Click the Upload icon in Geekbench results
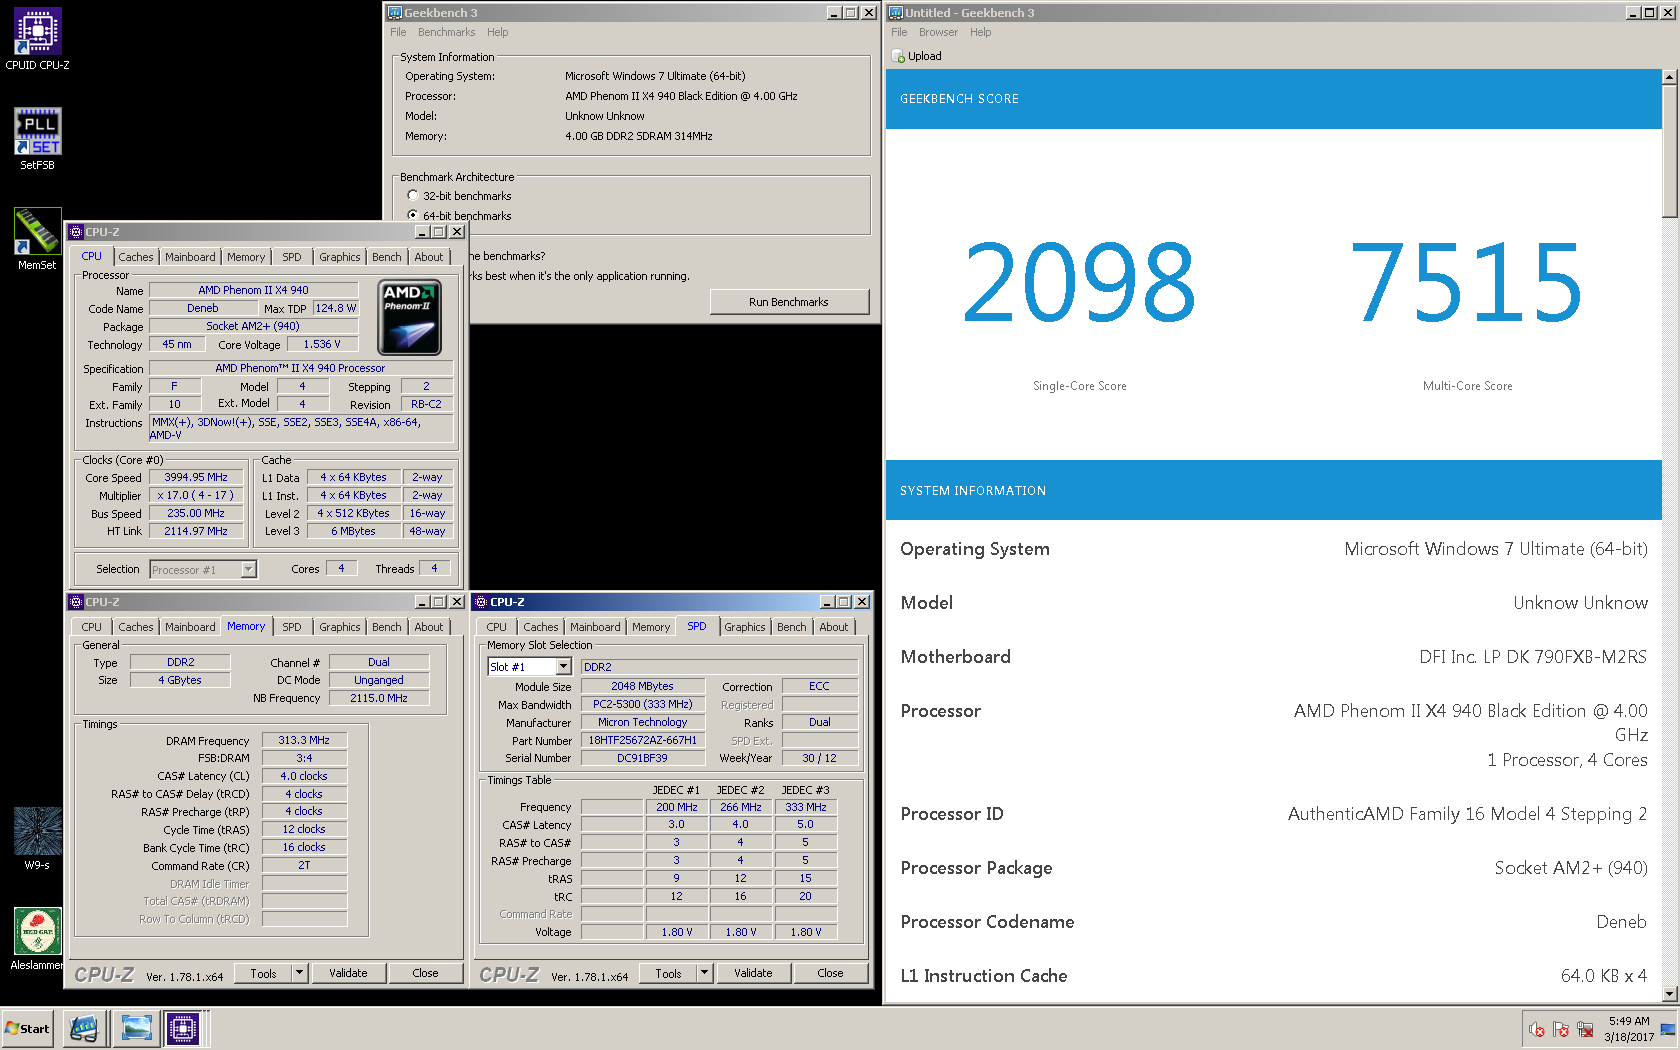 click(898, 56)
